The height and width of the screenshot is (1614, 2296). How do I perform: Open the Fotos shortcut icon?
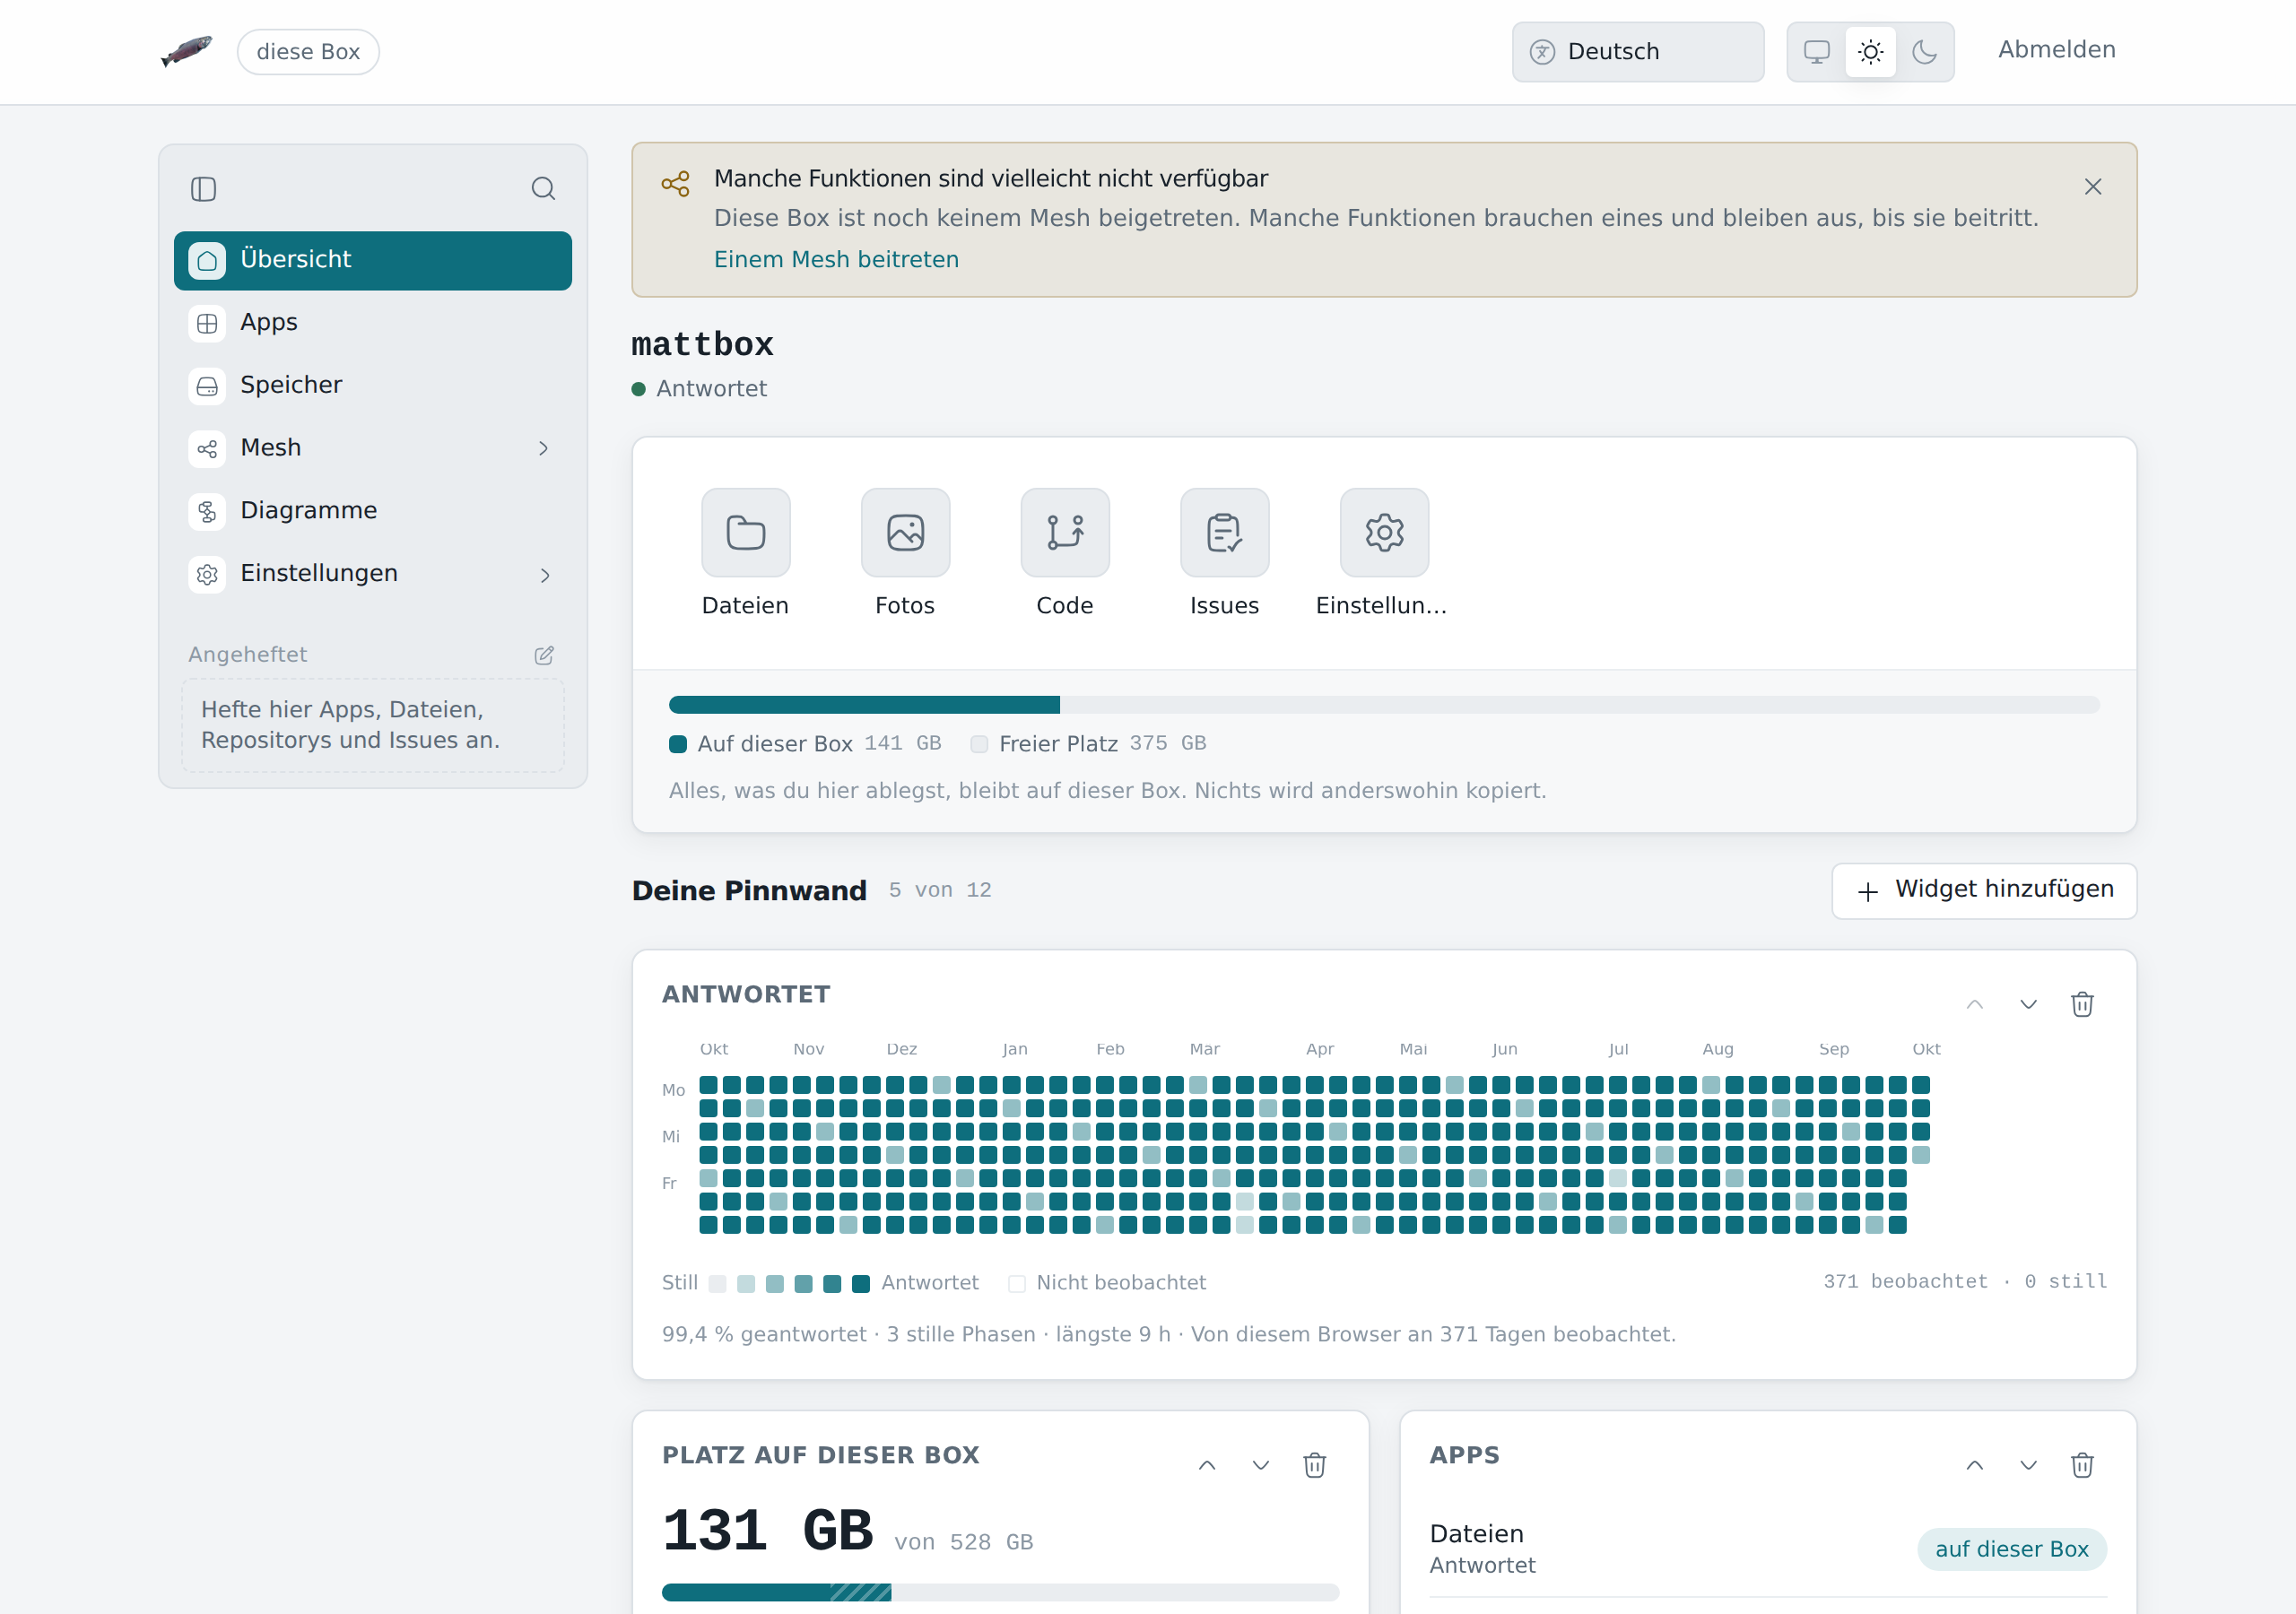tap(905, 533)
